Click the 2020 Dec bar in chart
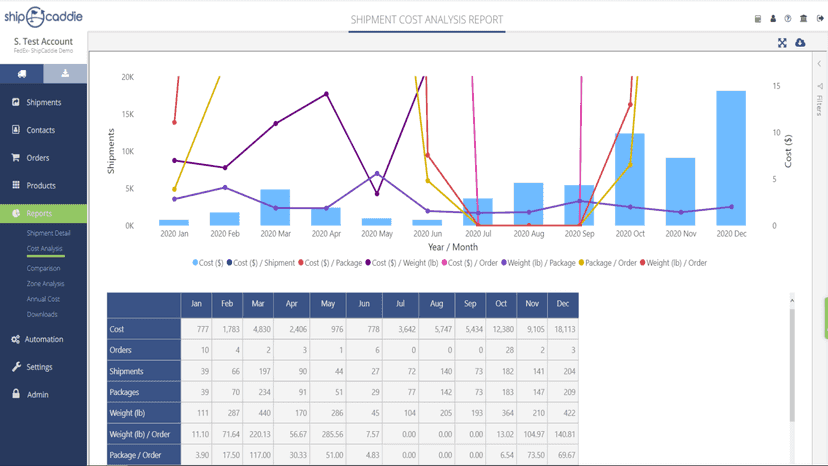This screenshot has width=828, height=466. pyautogui.click(x=731, y=158)
